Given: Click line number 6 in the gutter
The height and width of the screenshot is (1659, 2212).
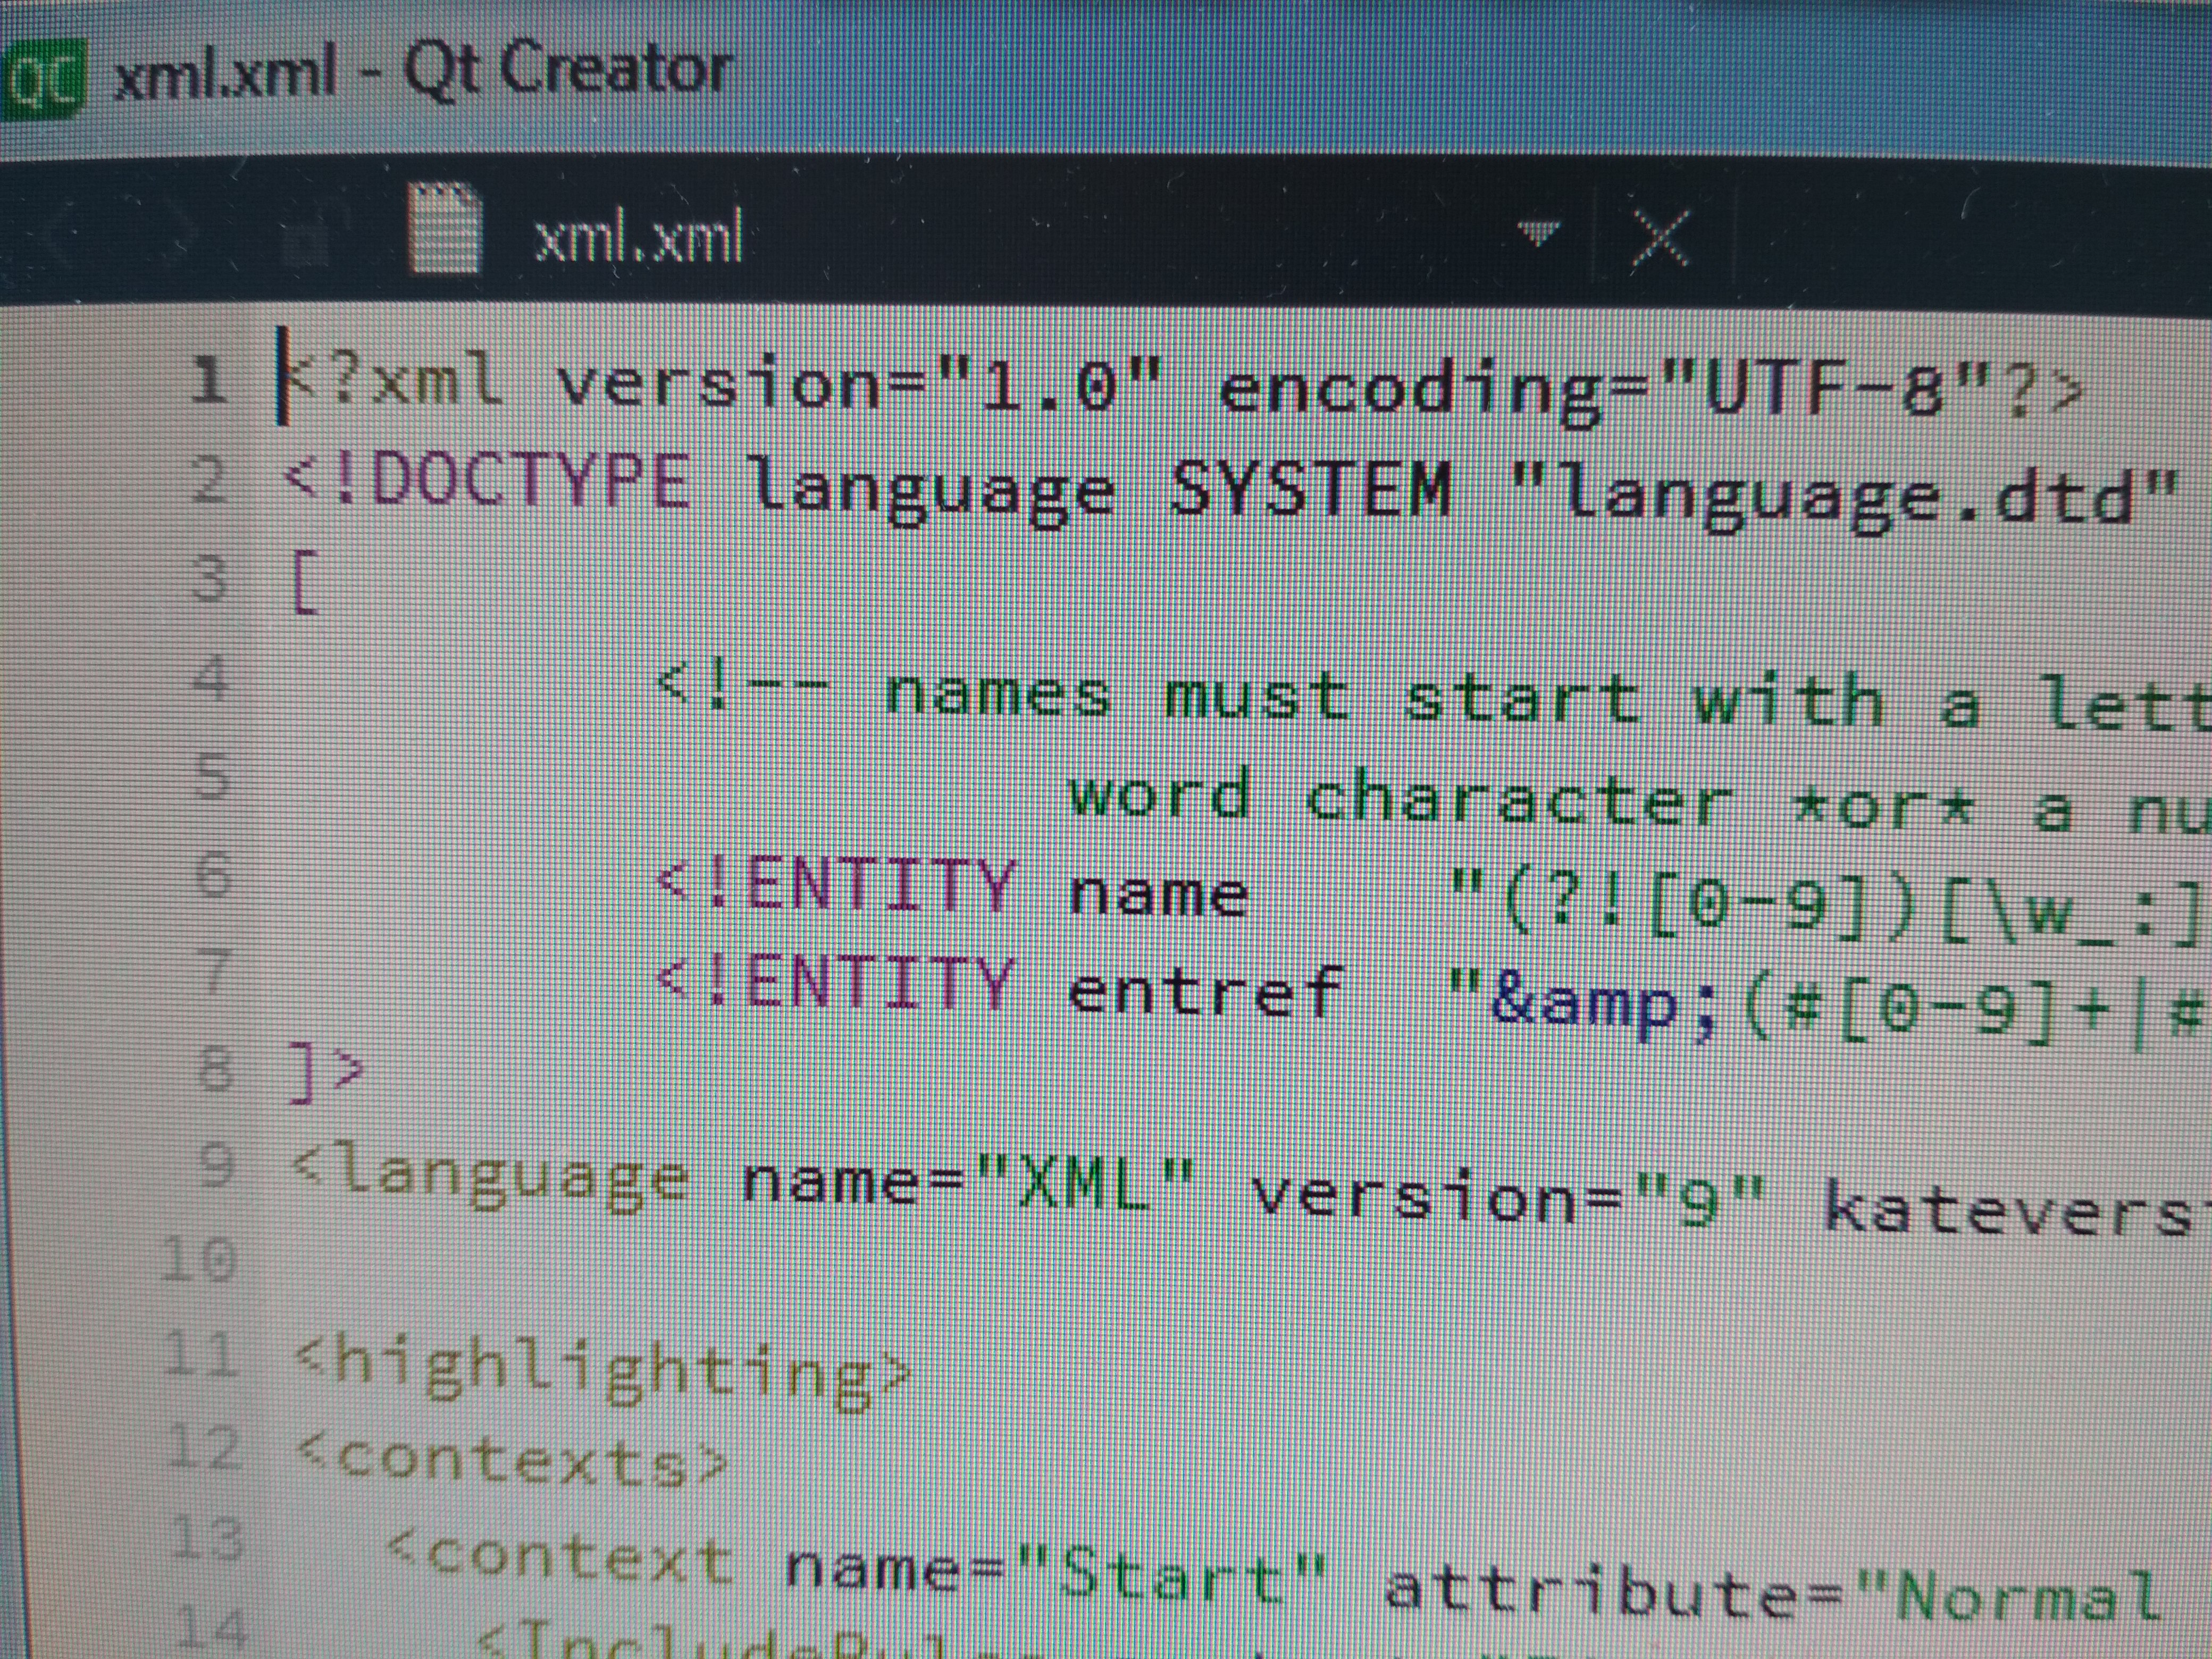Looking at the screenshot, I should pos(213,874).
